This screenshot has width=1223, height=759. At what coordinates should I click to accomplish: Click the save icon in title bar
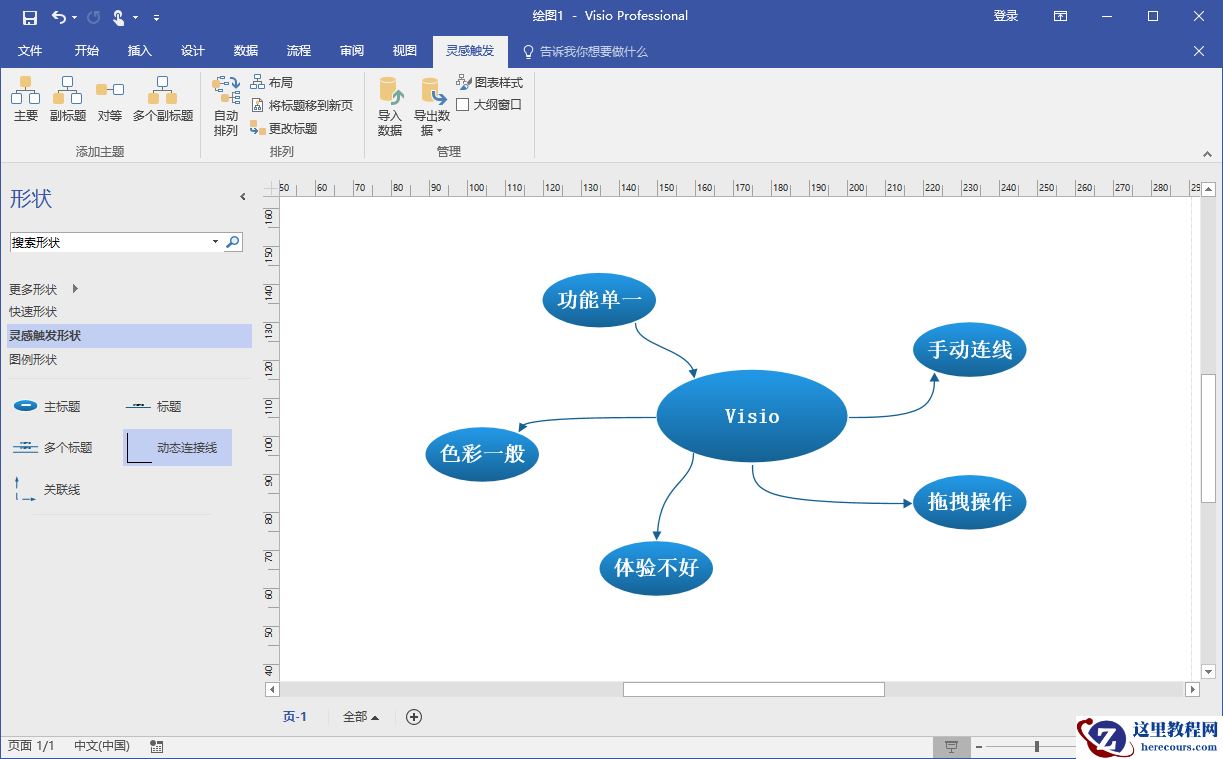pos(30,17)
